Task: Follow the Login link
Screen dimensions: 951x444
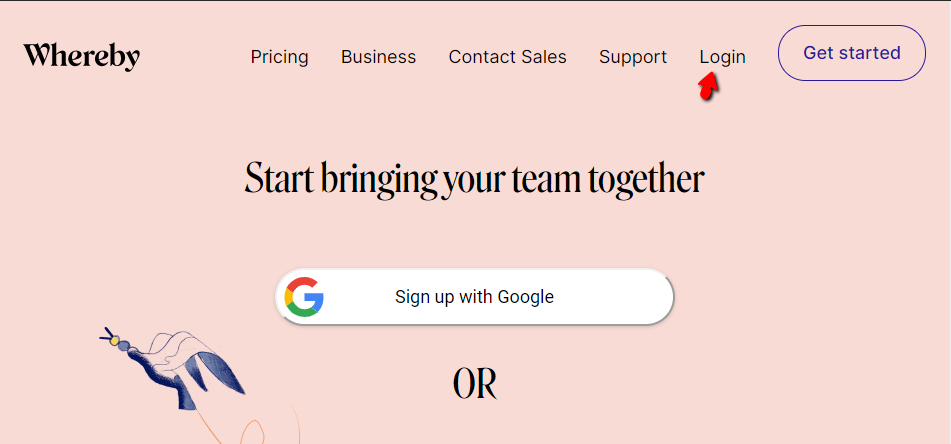Action: [x=722, y=57]
